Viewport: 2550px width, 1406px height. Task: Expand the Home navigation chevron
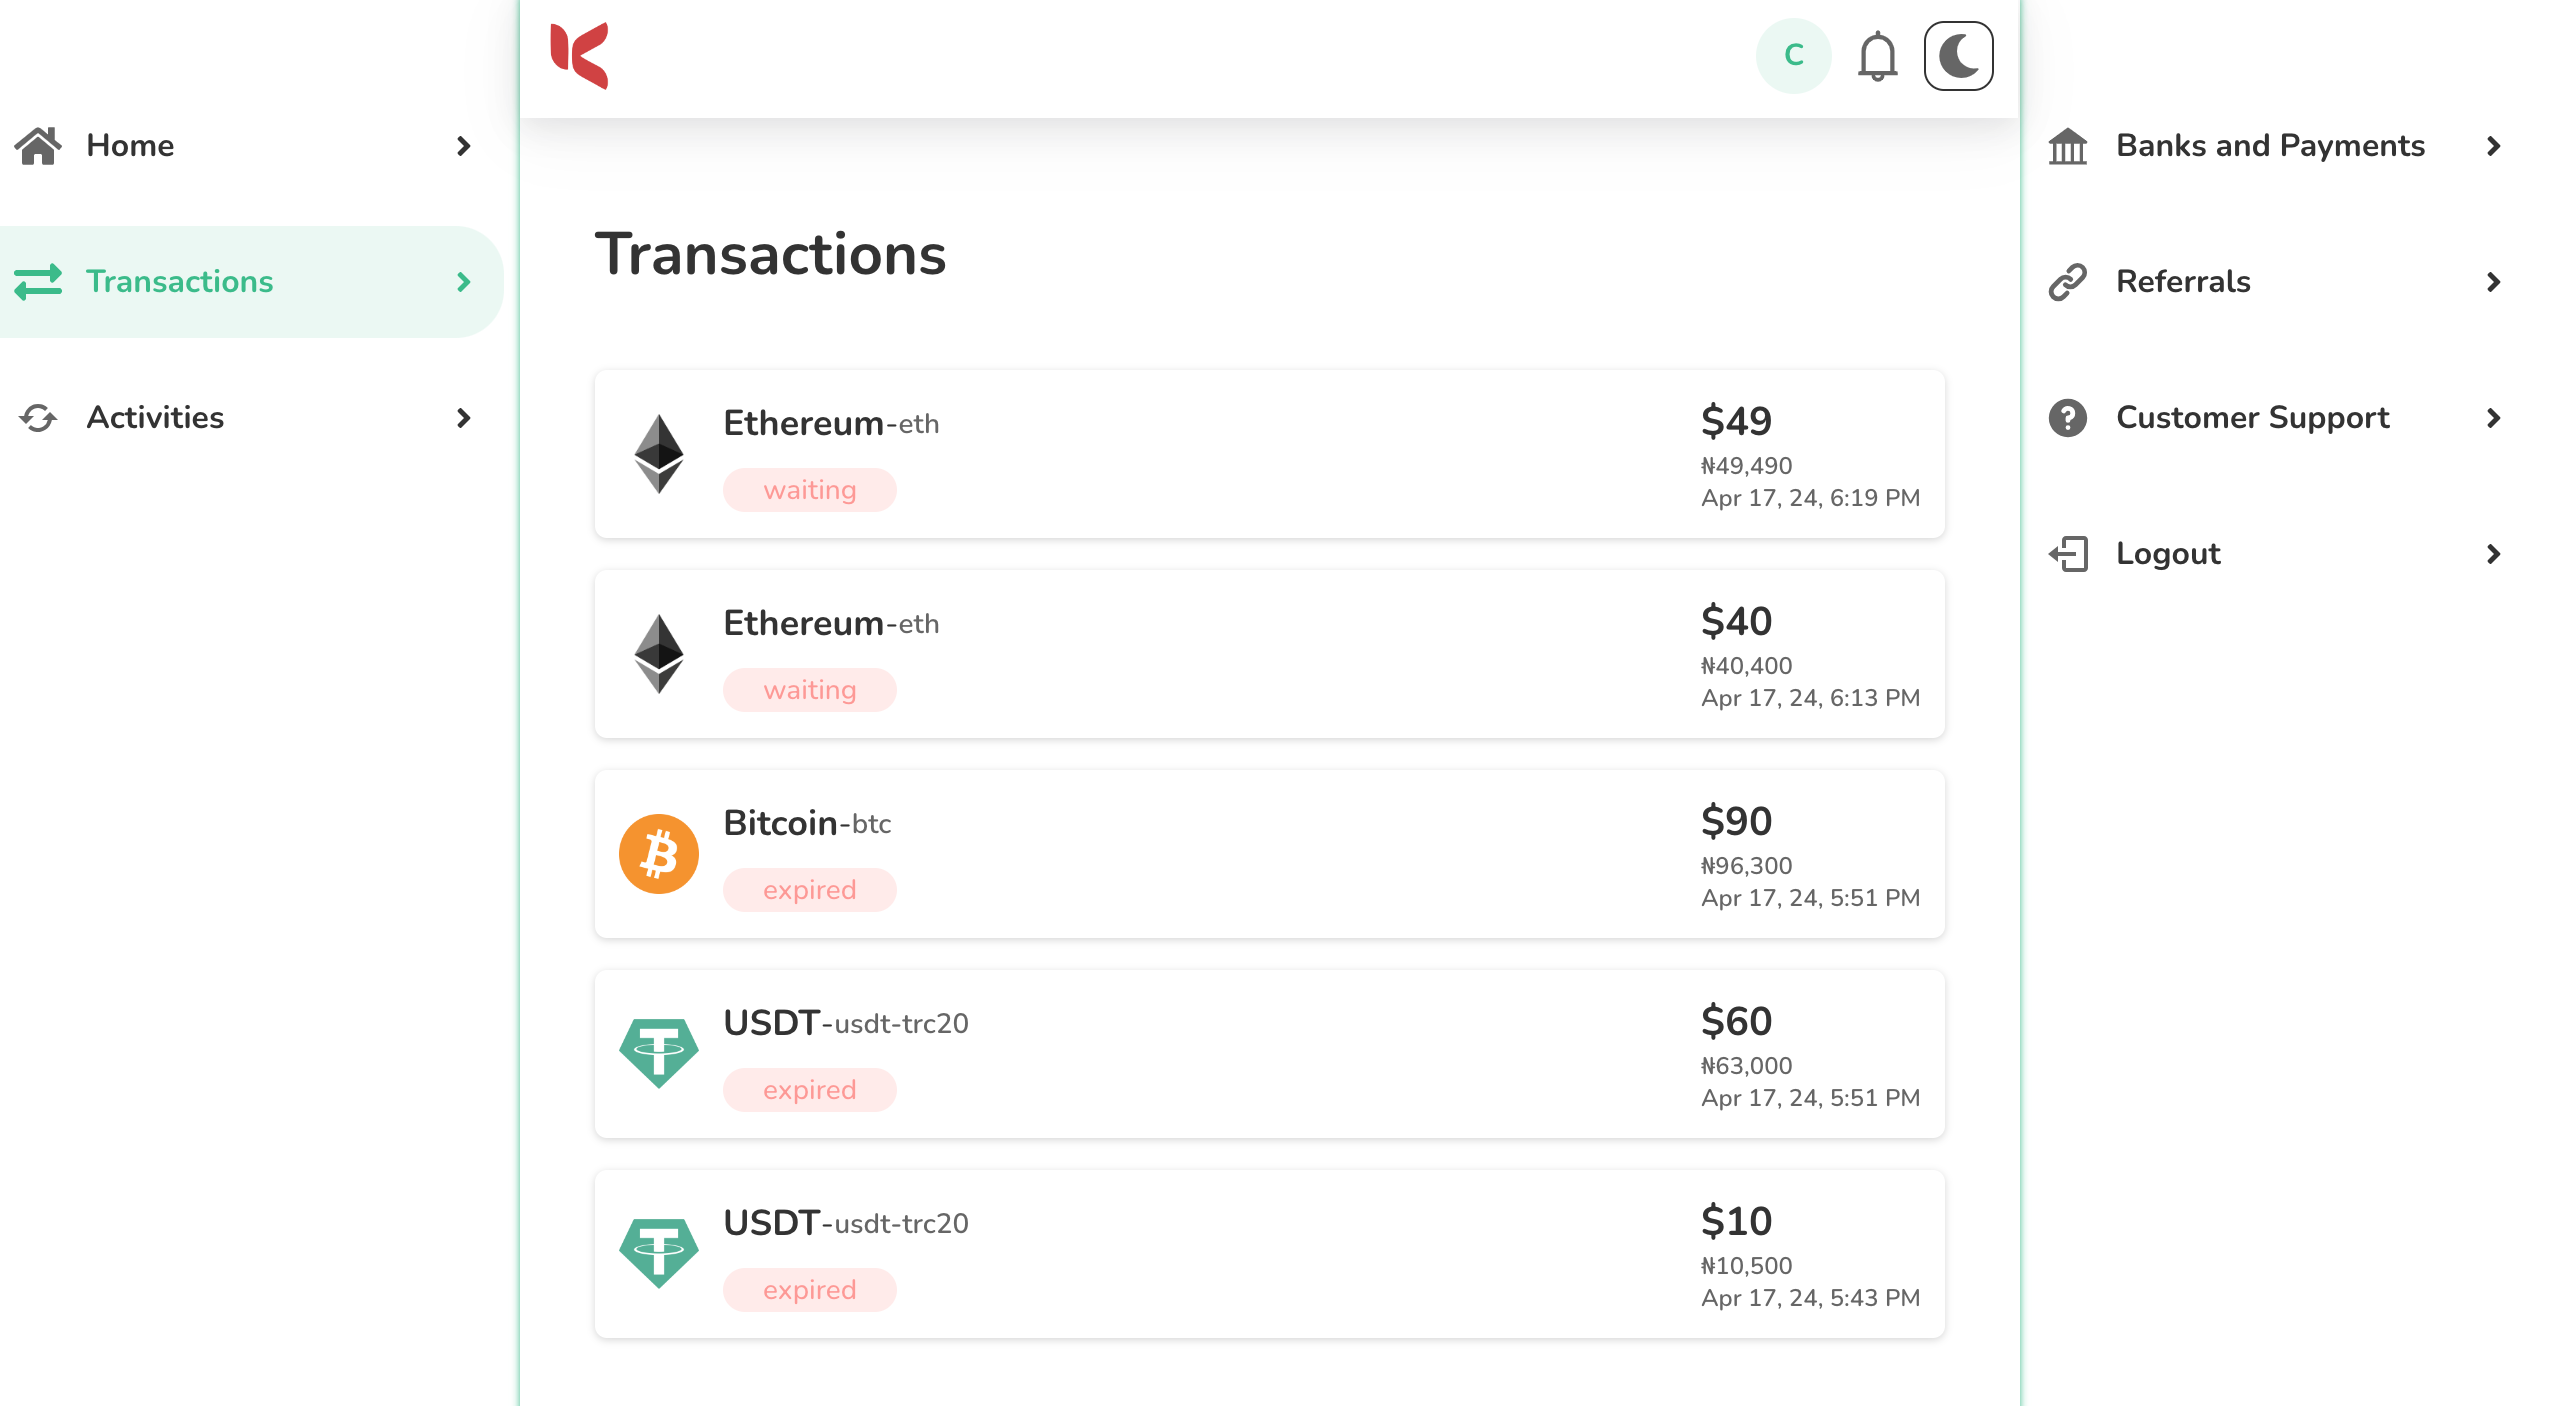tap(462, 146)
